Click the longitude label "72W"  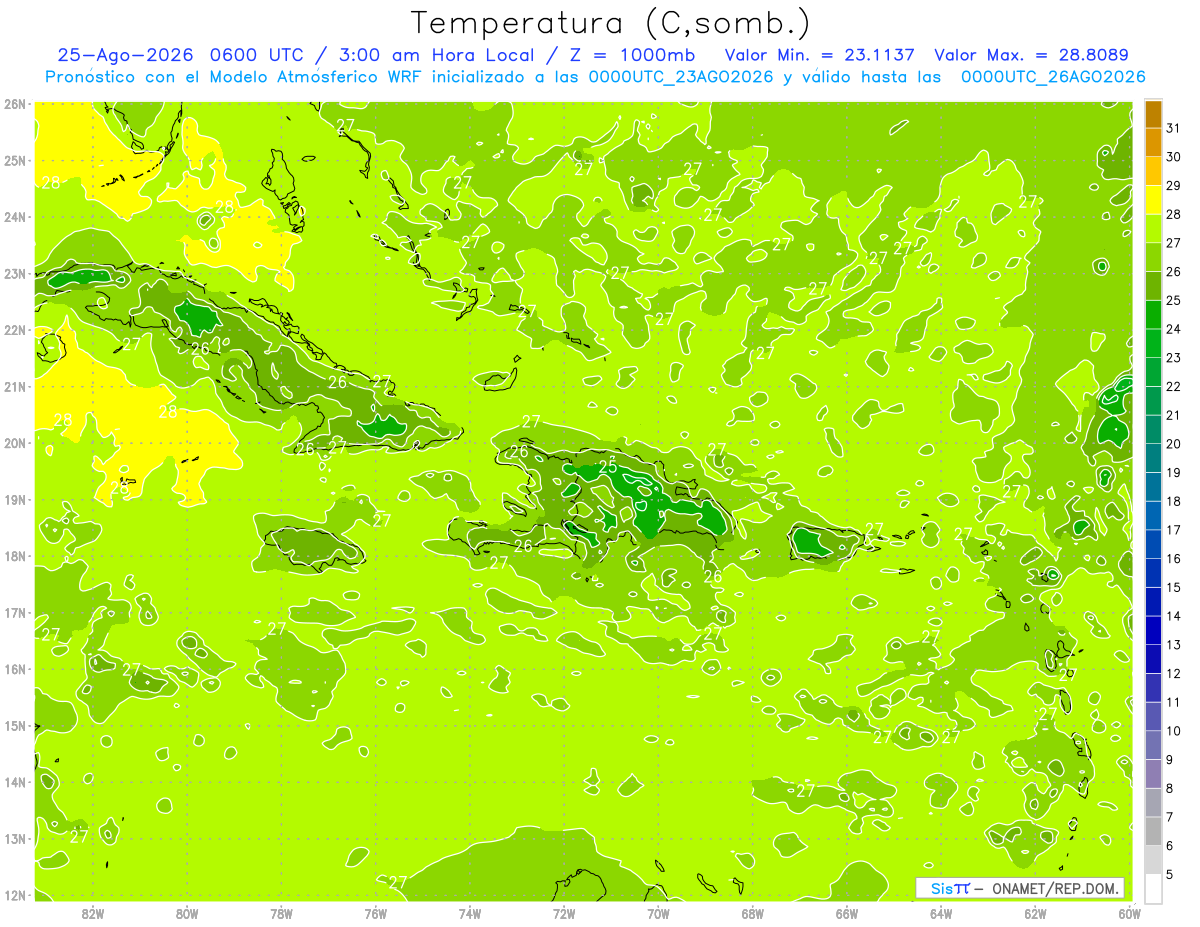pyautogui.click(x=564, y=912)
